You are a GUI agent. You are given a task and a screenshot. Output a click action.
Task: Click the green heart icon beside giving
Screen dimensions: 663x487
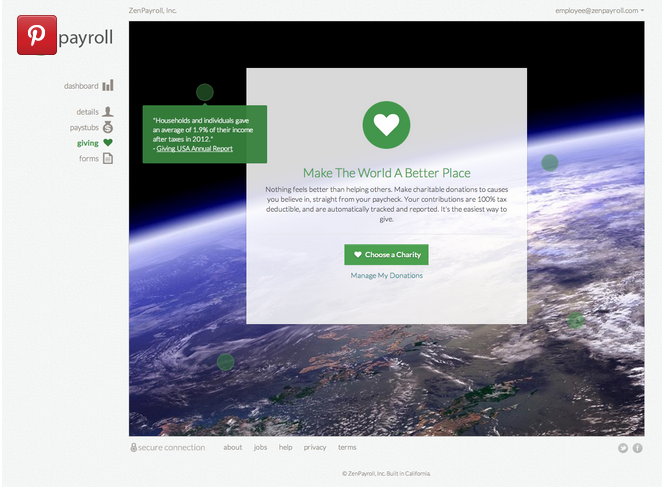pyautogui.click(x=108, y=143)
